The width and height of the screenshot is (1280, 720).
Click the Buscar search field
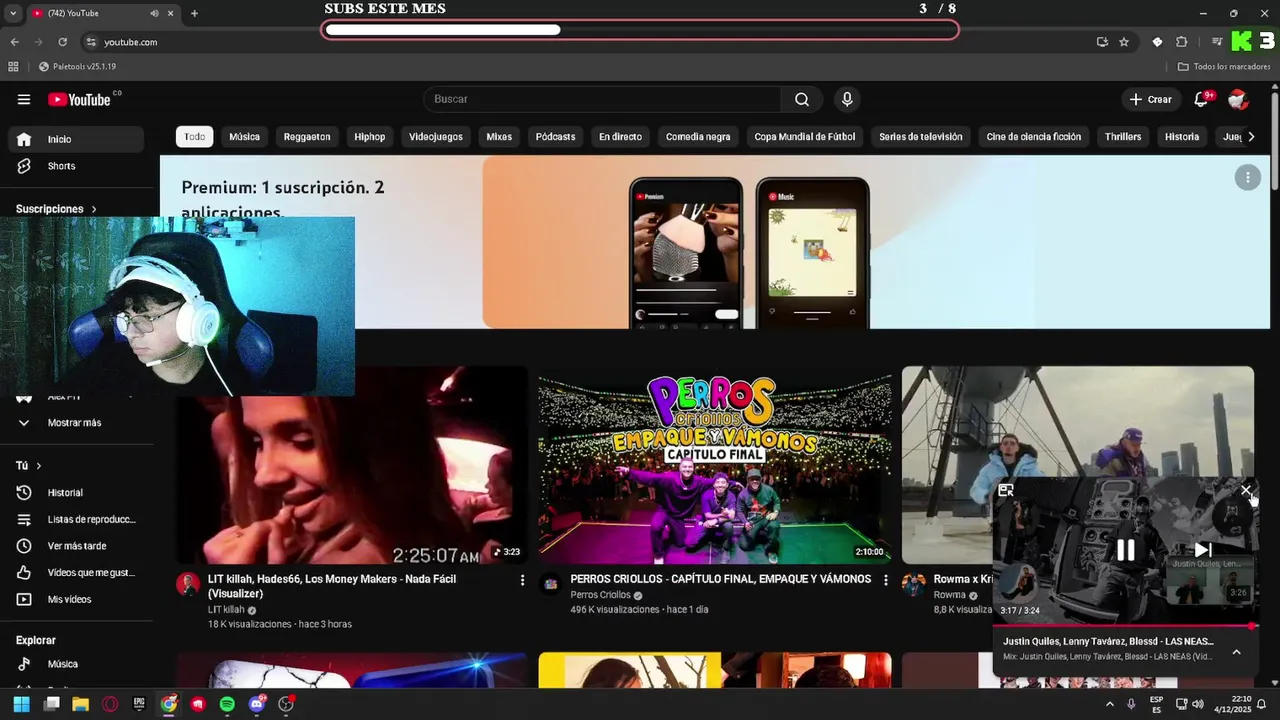(602, 99)
